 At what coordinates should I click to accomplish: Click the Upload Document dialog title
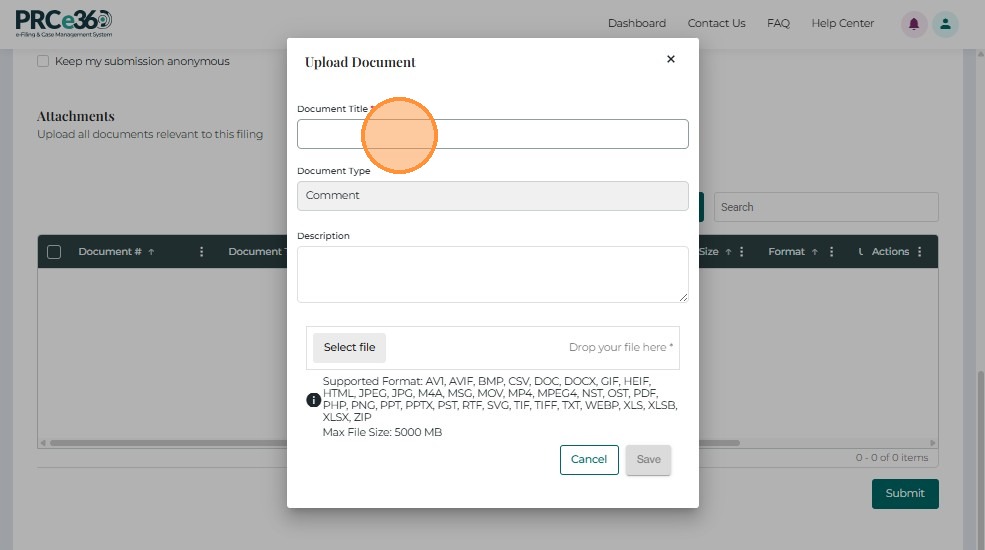click(360, 62)
